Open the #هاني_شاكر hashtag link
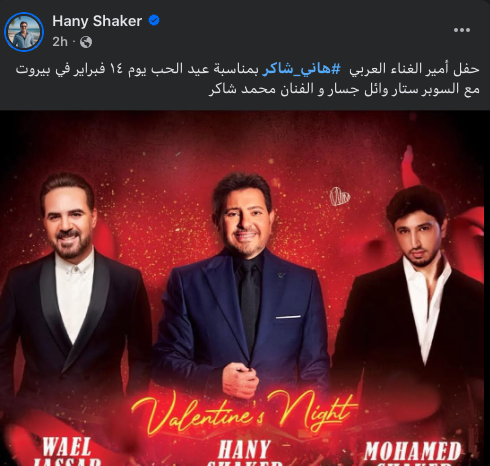The image size is (490, 466). [x=301, y=69]
